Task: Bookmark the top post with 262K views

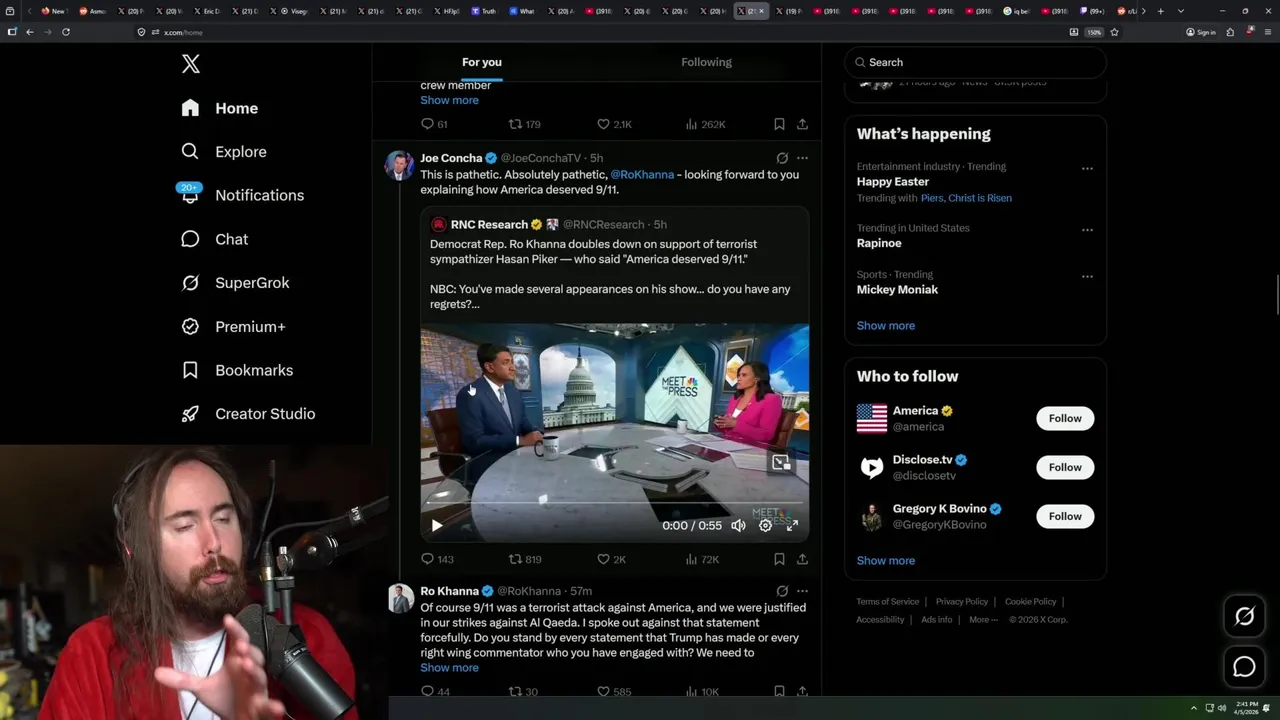Action: [779, 124]
